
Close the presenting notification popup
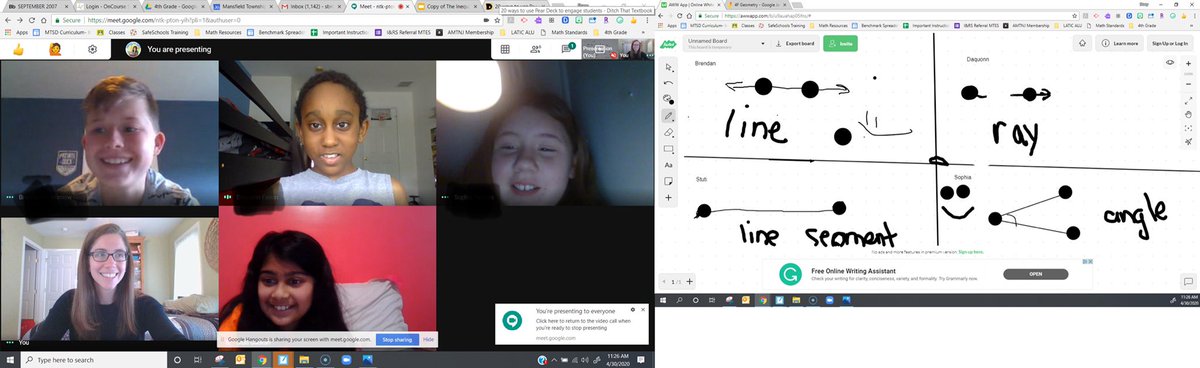point(643,310)
